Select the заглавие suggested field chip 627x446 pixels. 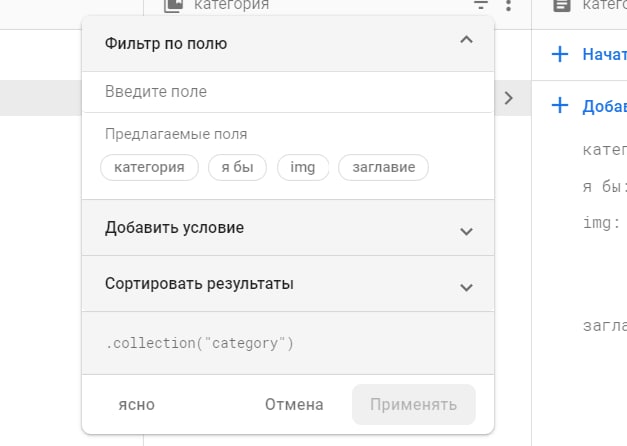tap(383, 168)
